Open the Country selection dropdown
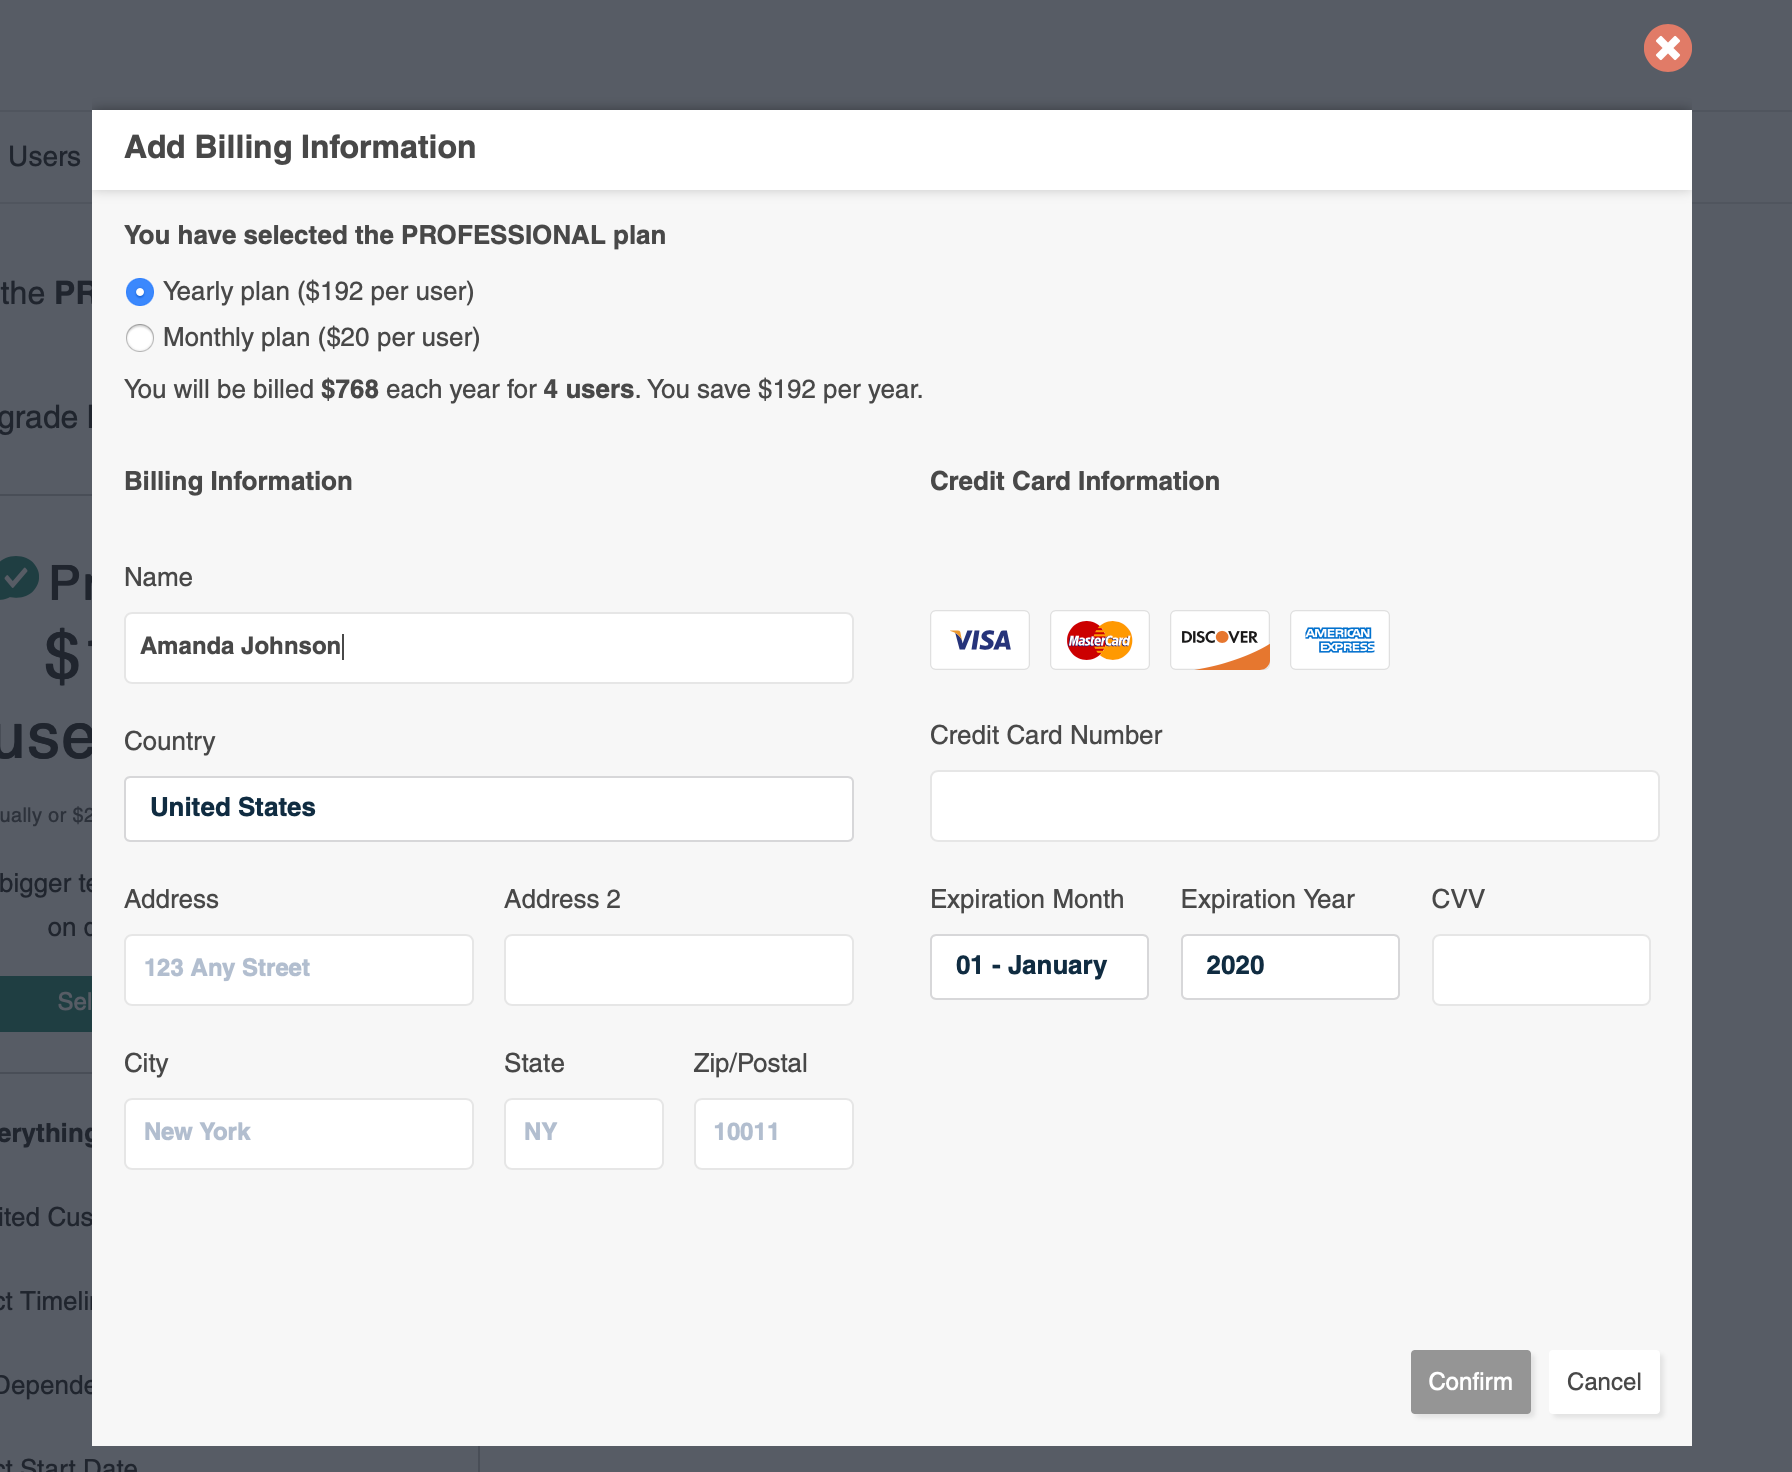The width and height of the screenshot is (1792, 1472). (488, 808)
